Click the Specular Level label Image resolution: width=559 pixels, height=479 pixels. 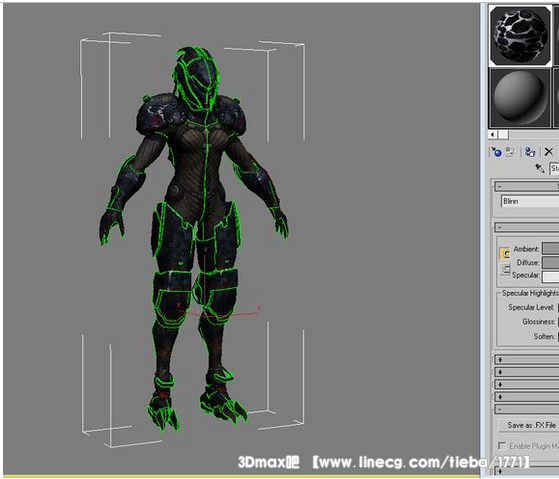pos(531,307)
